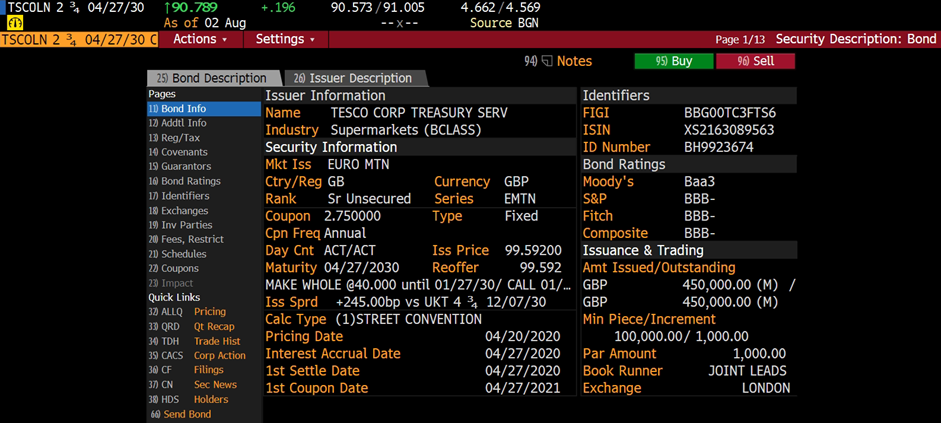Switch to the Bond Description tab
Viewport: 941px width, 423px height.
(x=214, y=79)
